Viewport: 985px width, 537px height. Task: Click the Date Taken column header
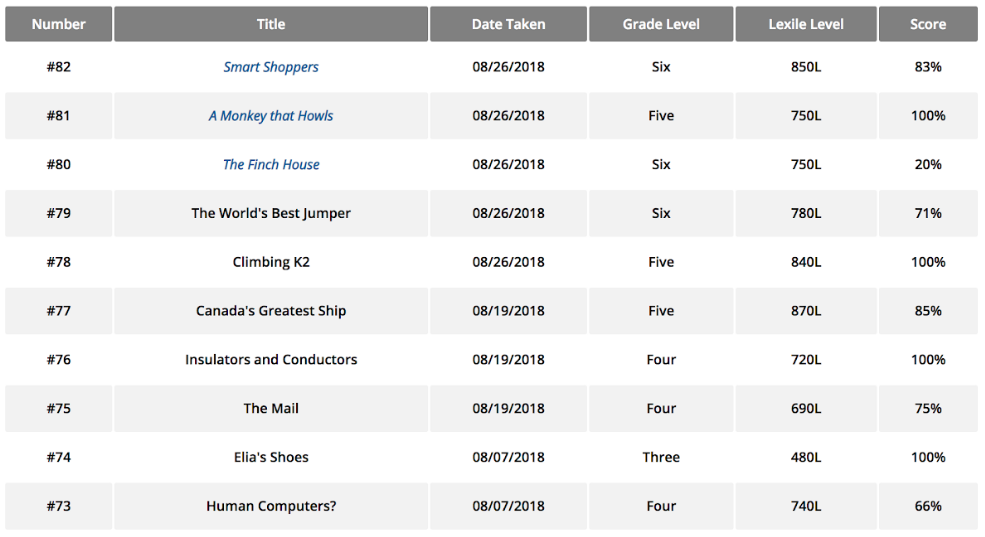click(x=508, y=24)
